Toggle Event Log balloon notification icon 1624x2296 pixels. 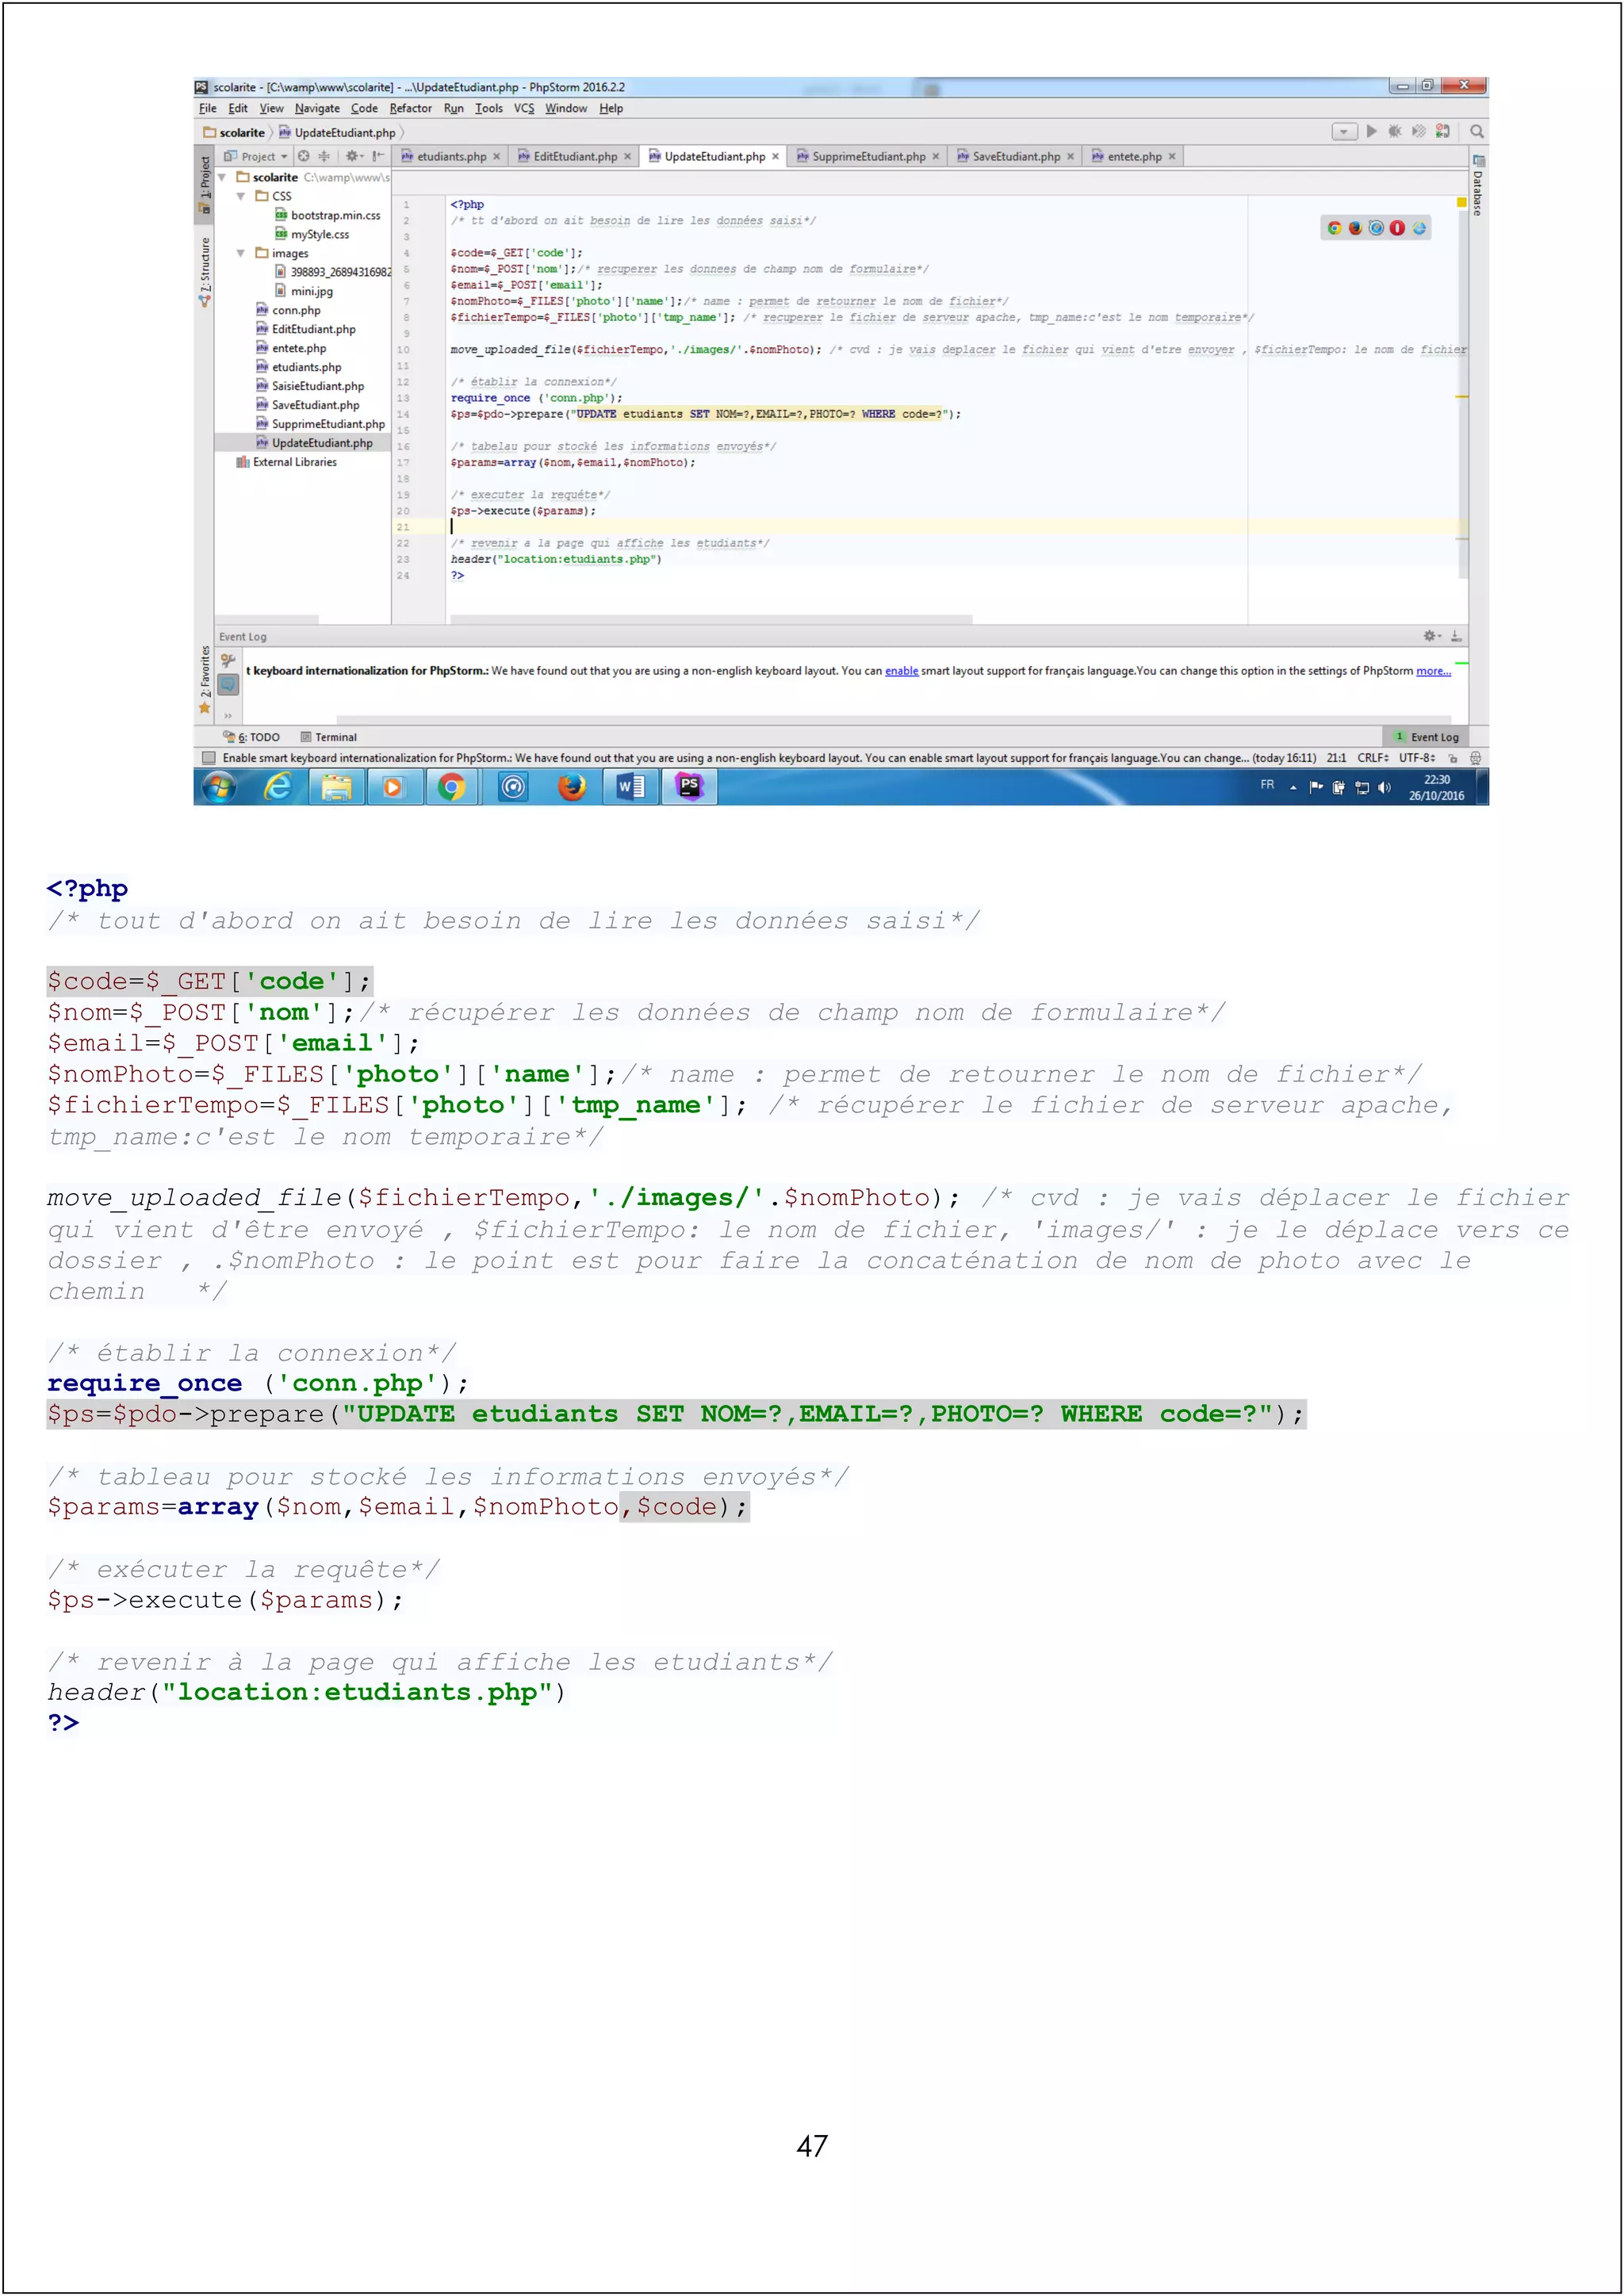[x=228, y=685]
